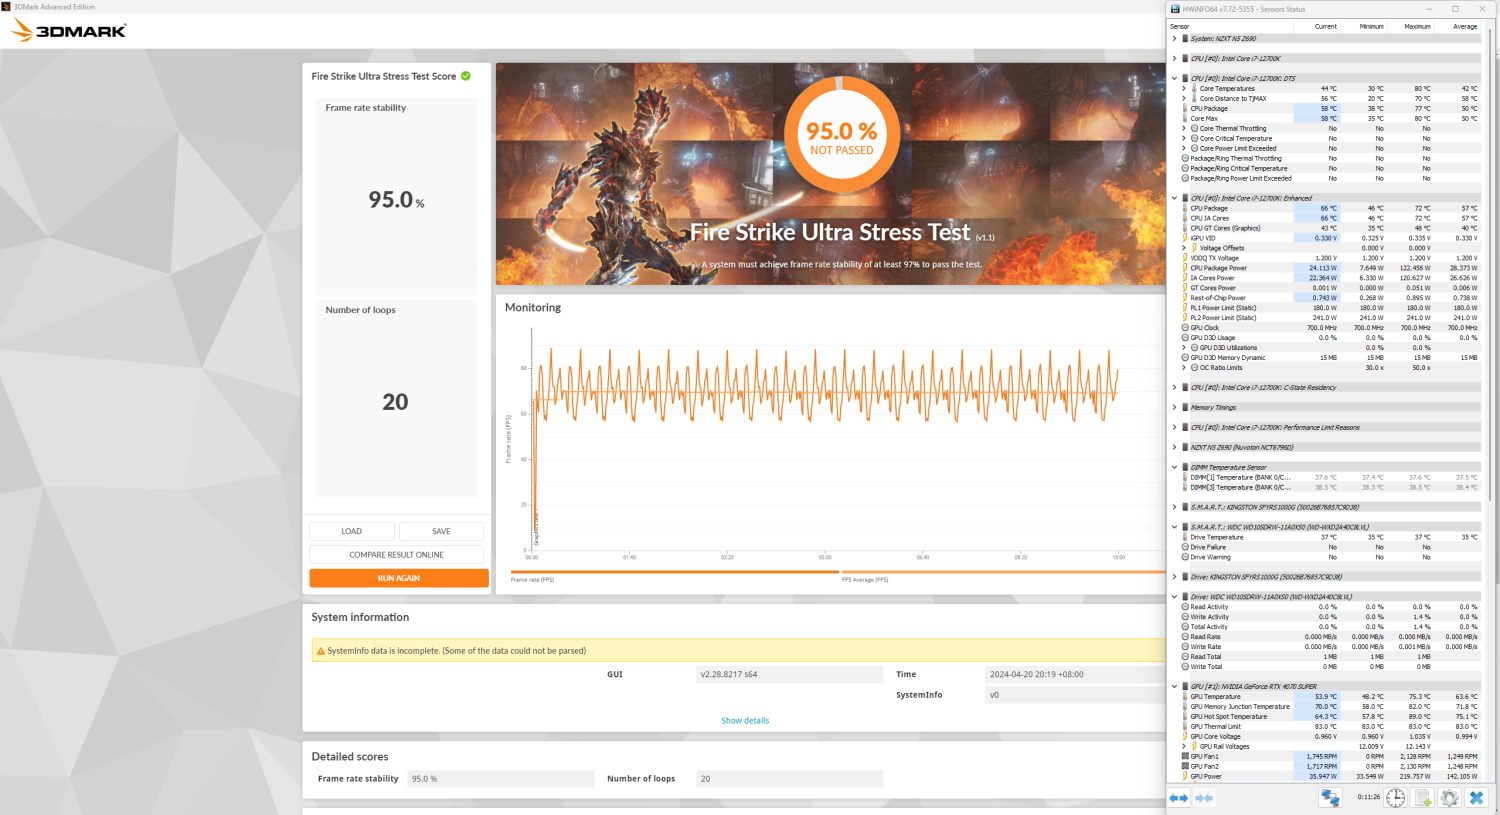Screen dimensions: 1500x815
Task: Collapse the CPU i7-12700K: Enhanced group
Action: [1175, 198]
